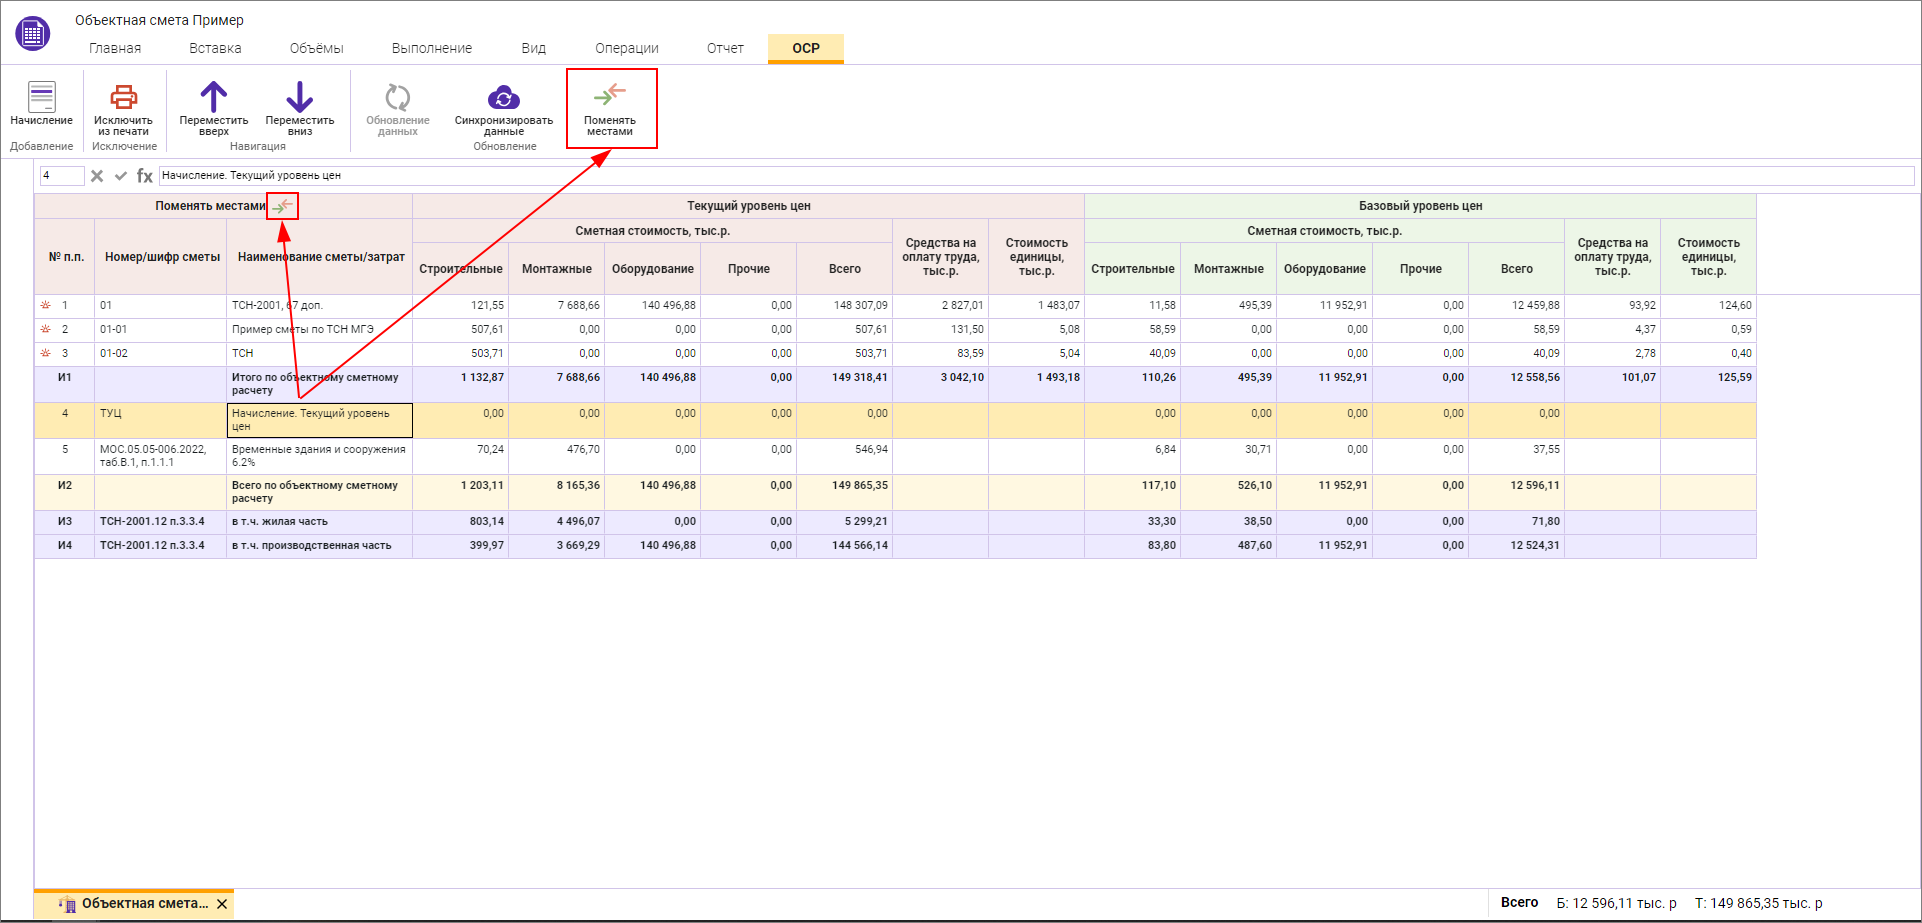Click Номер/шифр сметы column header
Screen dimensions: 1922x923
click(162, 257)
